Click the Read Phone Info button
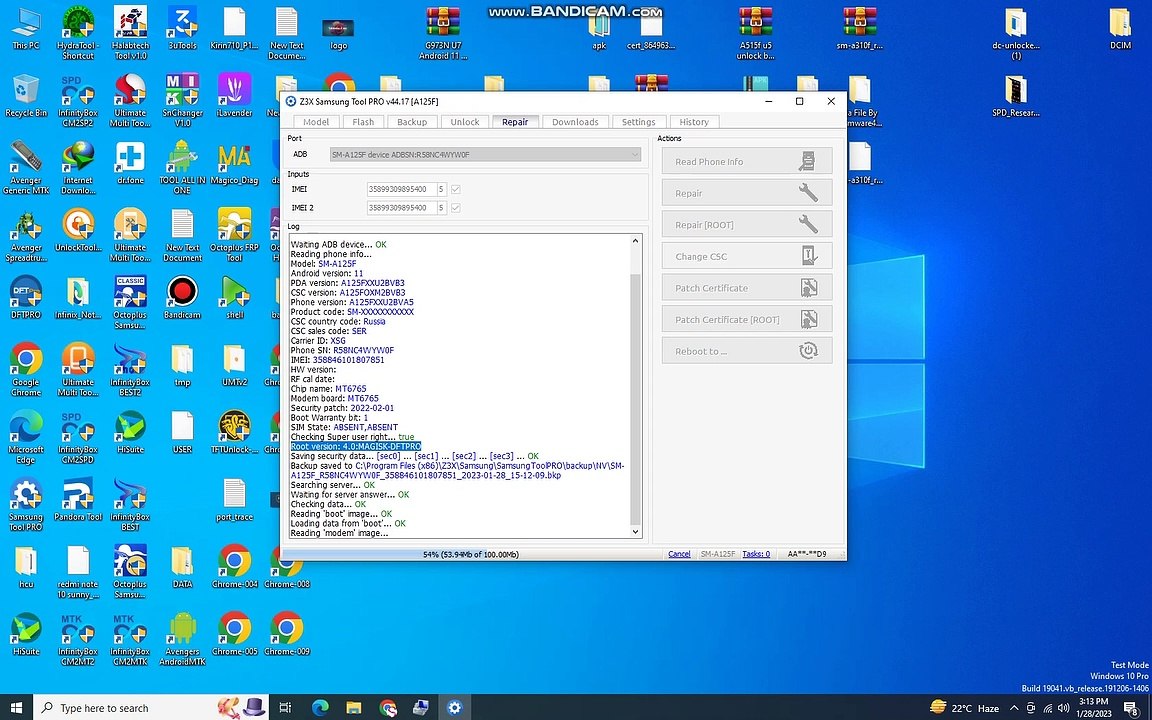This screenshot has width=1152, height=720. tap(746, 161)
